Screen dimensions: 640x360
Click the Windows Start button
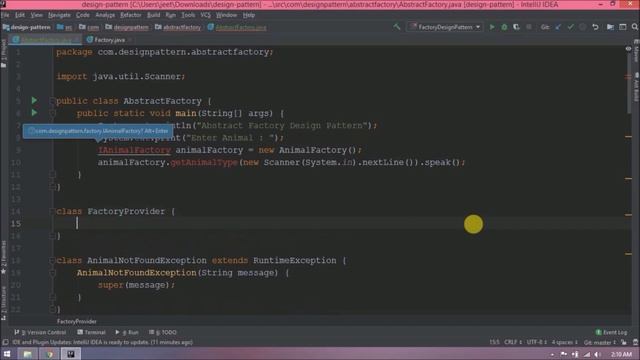point(7,354)
